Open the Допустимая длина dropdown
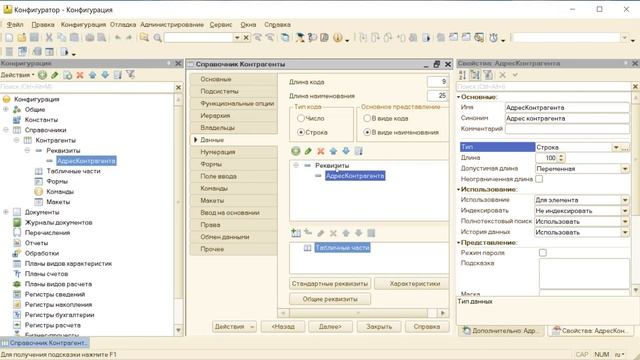The image size is (640, 360). click(625, 169)
